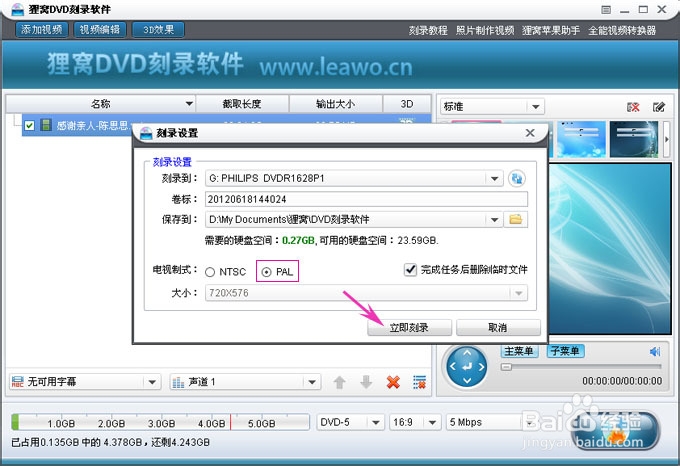Uncheck the 感谢亲人-陈思思 video checkbox

point(29,126)
